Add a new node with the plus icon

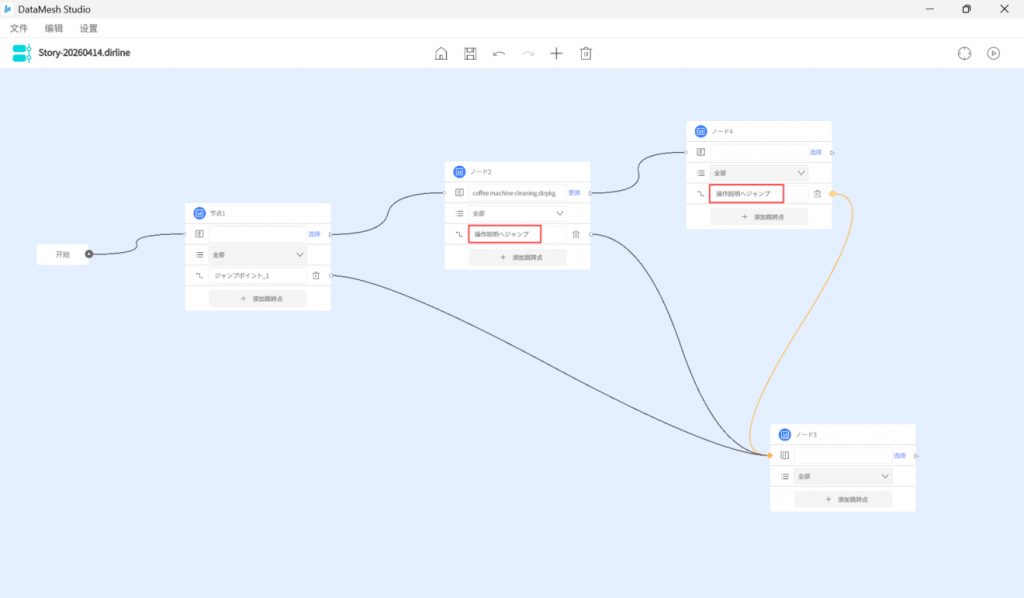557,53
